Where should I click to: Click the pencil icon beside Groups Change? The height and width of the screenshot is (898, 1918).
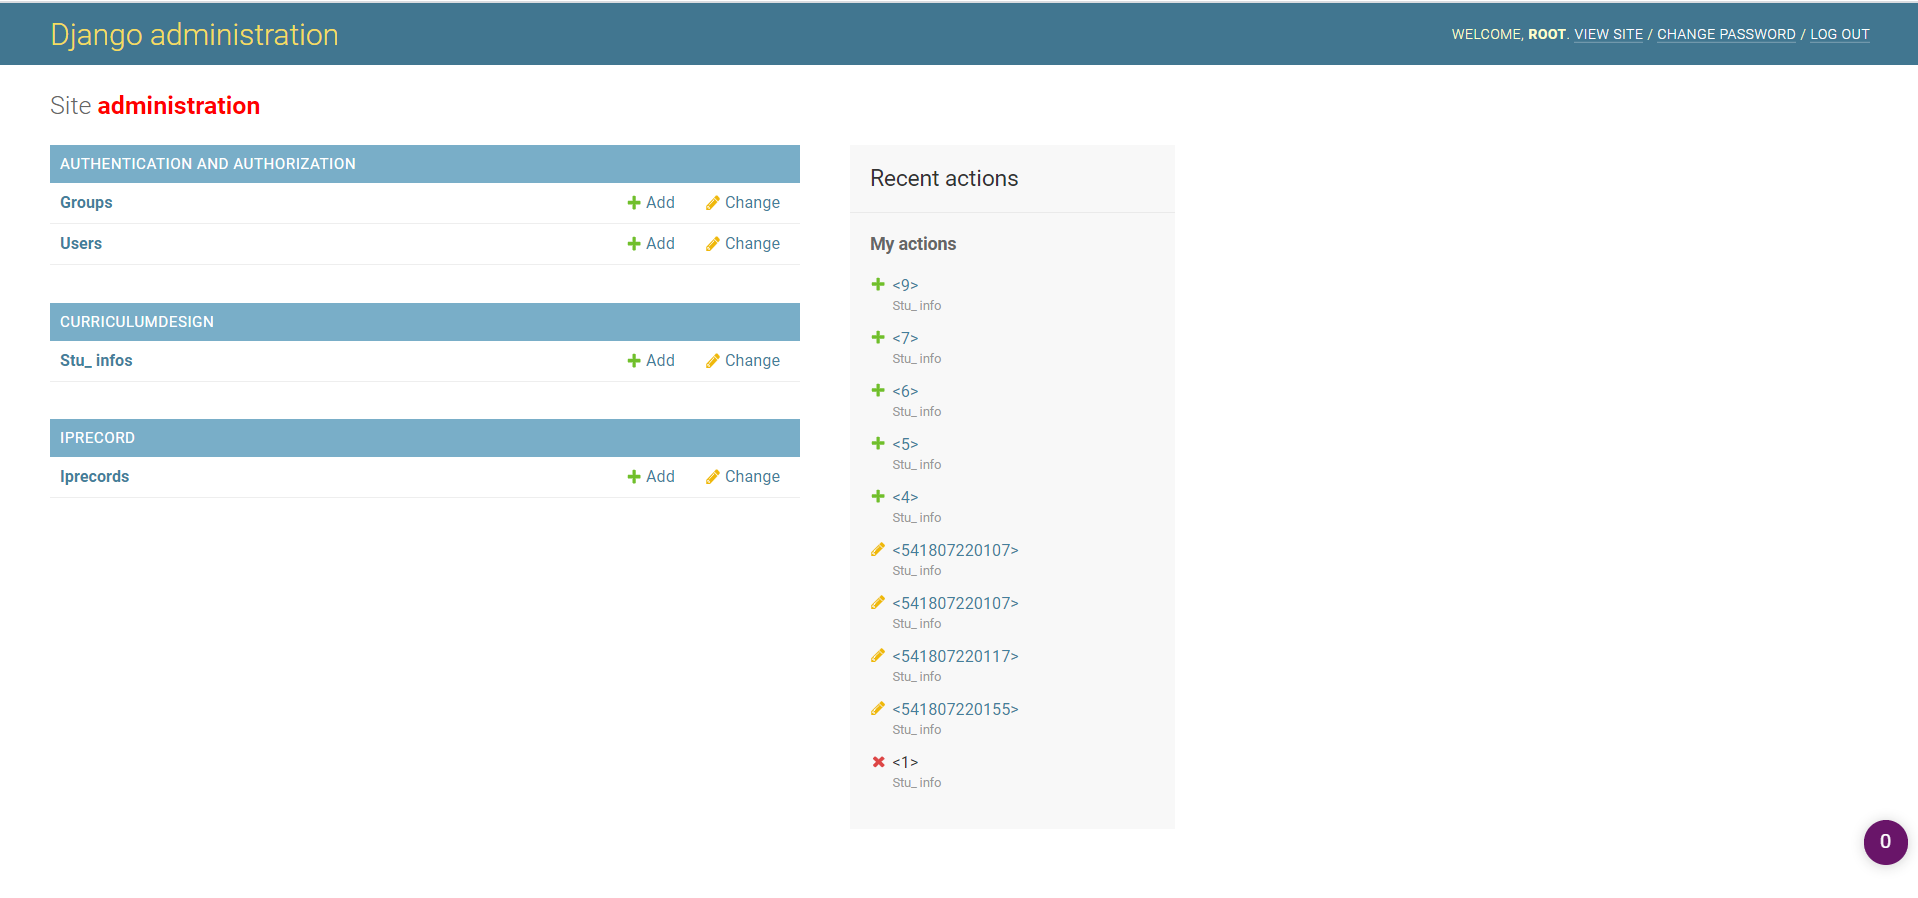[712, 203]
